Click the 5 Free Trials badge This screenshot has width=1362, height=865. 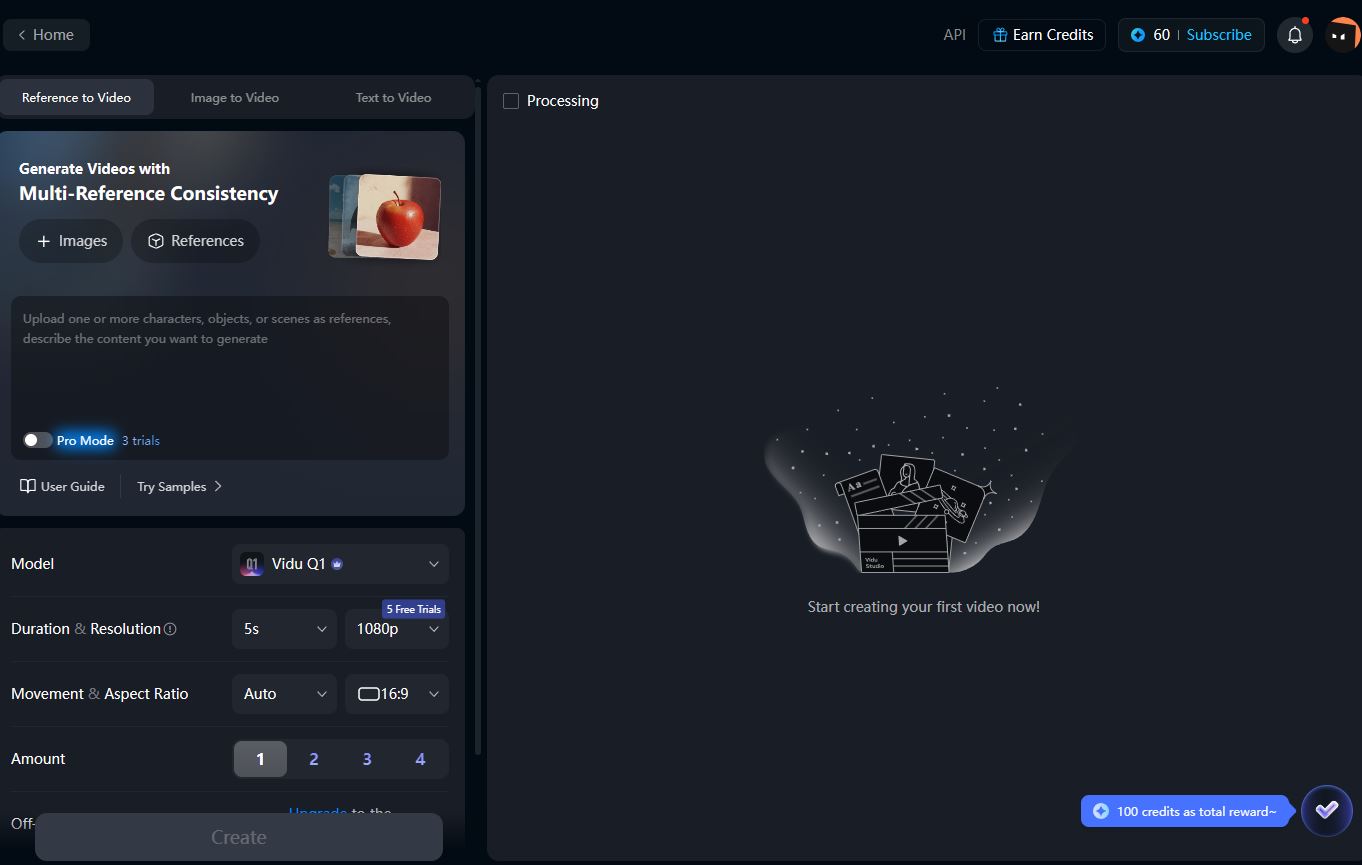(414, 609)
